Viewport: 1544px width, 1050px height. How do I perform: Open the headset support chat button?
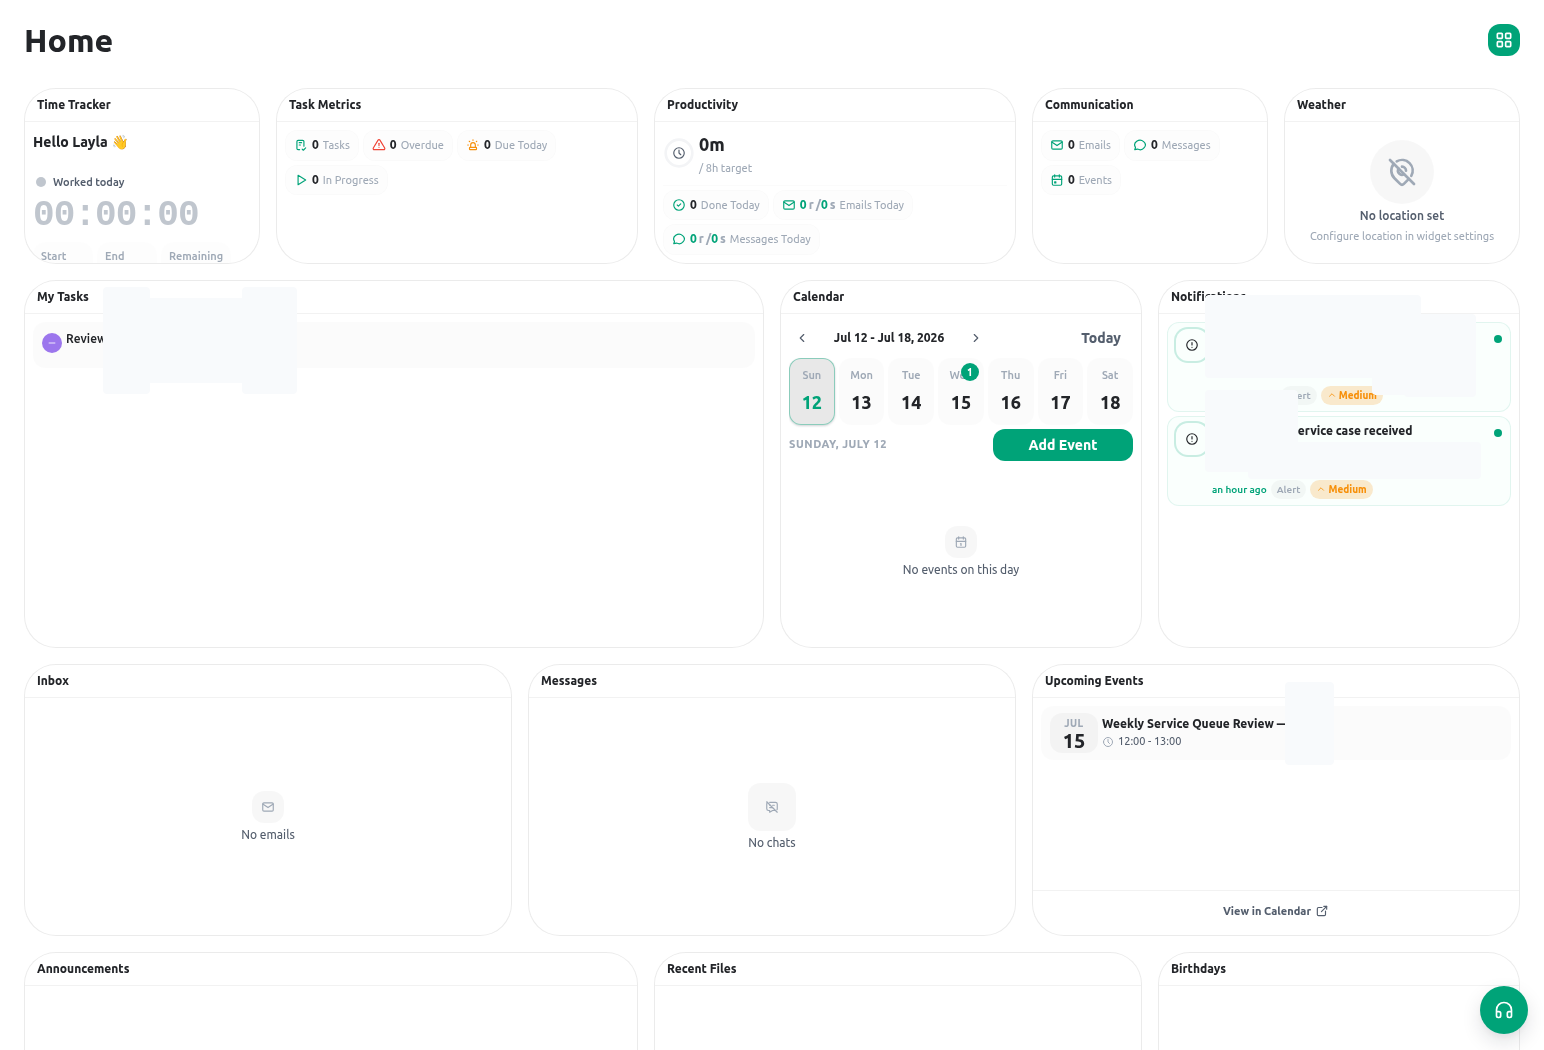click(x=1503, y=1010)
